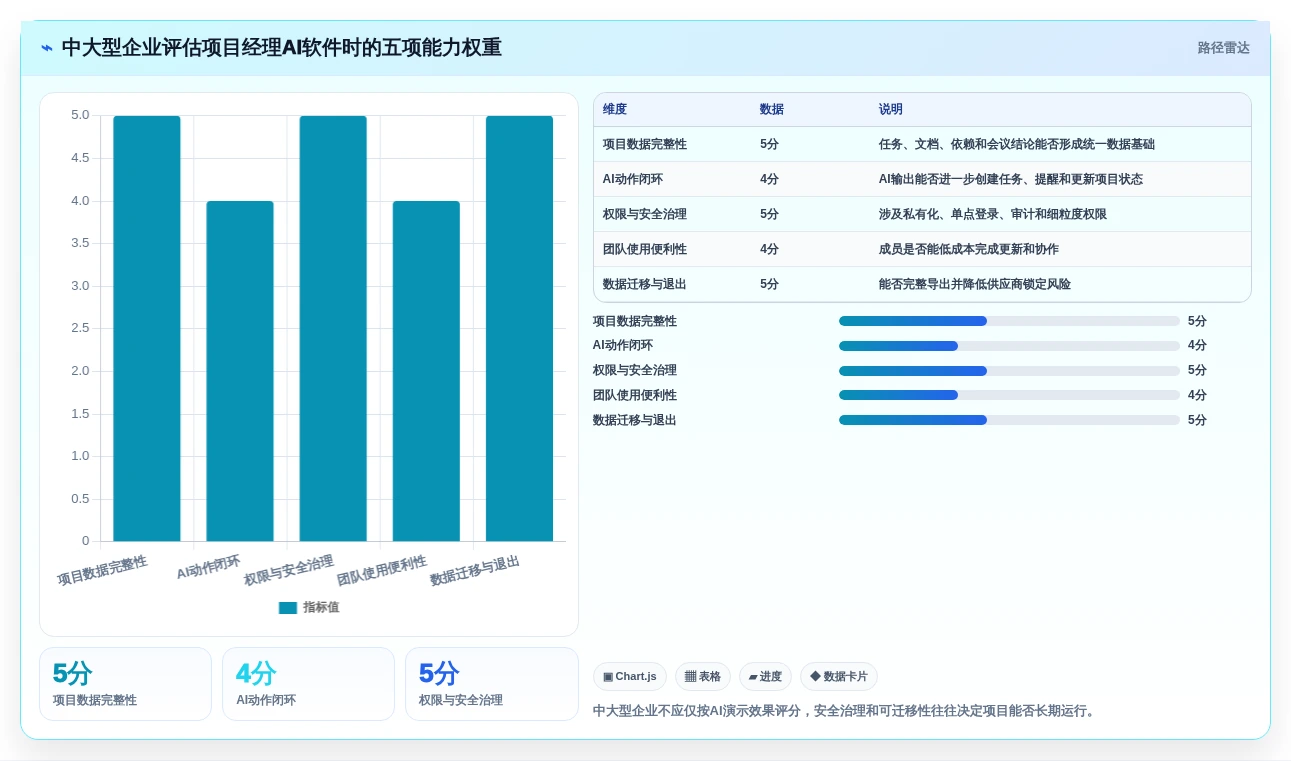Click description 成员是否能低成本完成更新和协作

click(x=969, y=249)
